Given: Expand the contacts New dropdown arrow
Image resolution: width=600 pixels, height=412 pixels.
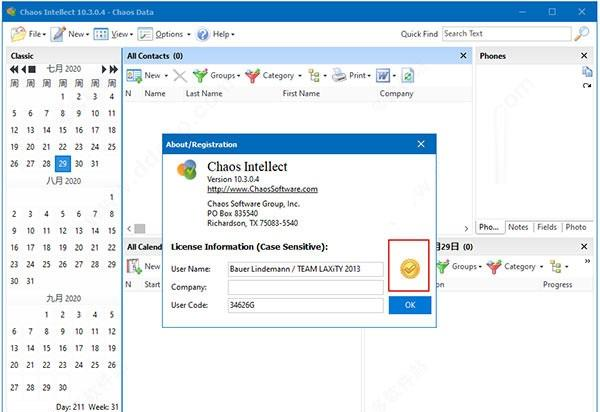Looking at the screenshot, I should [x=166, y=76].
